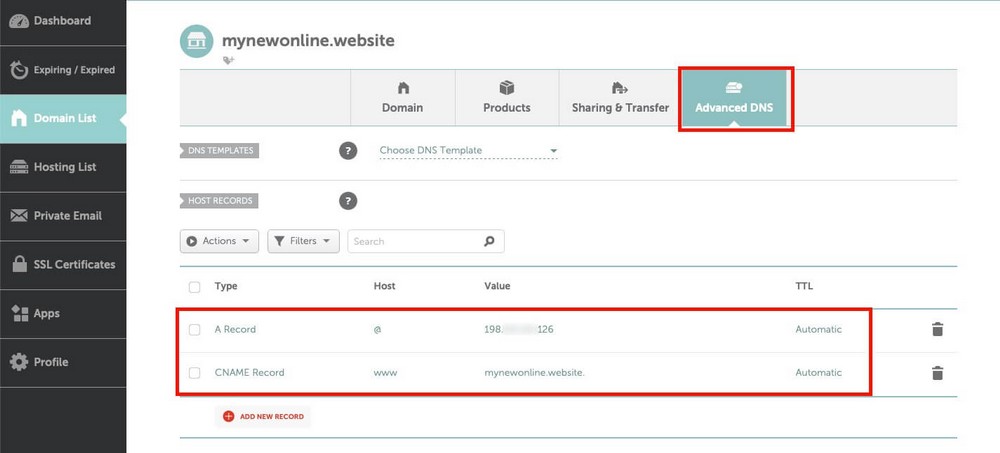
Task: Tick the CNAME Record checkbox
Action: (195, 373)
